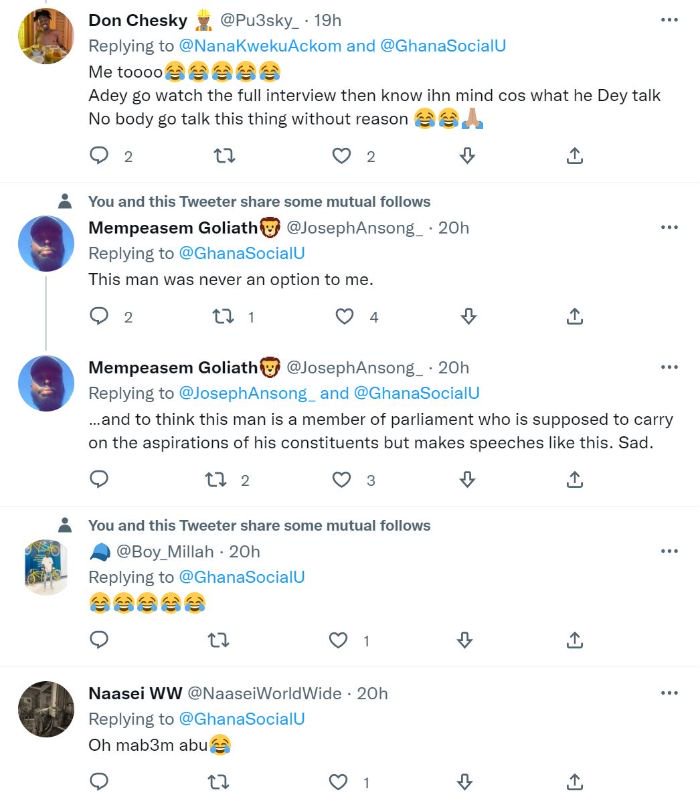Download icon on Don Chesky's tweet

click(466, 155)
